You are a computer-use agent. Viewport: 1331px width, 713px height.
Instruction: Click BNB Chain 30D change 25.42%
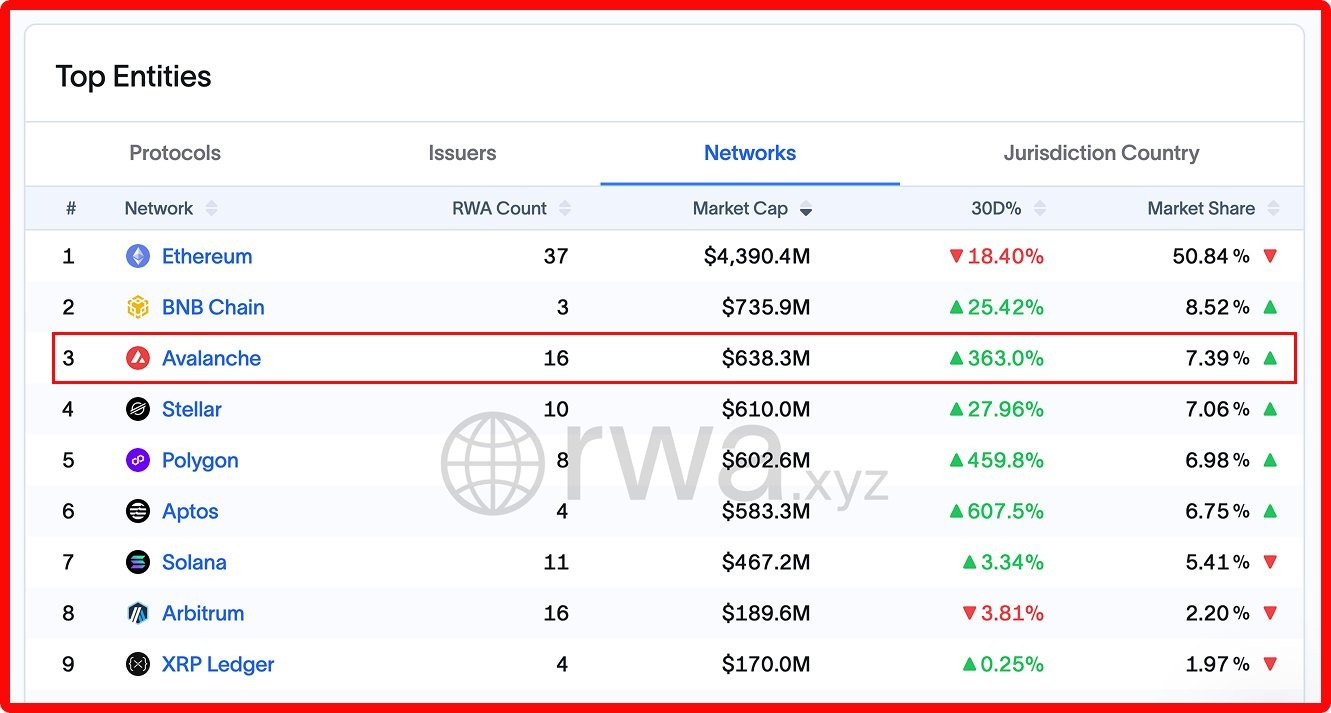1005,307
